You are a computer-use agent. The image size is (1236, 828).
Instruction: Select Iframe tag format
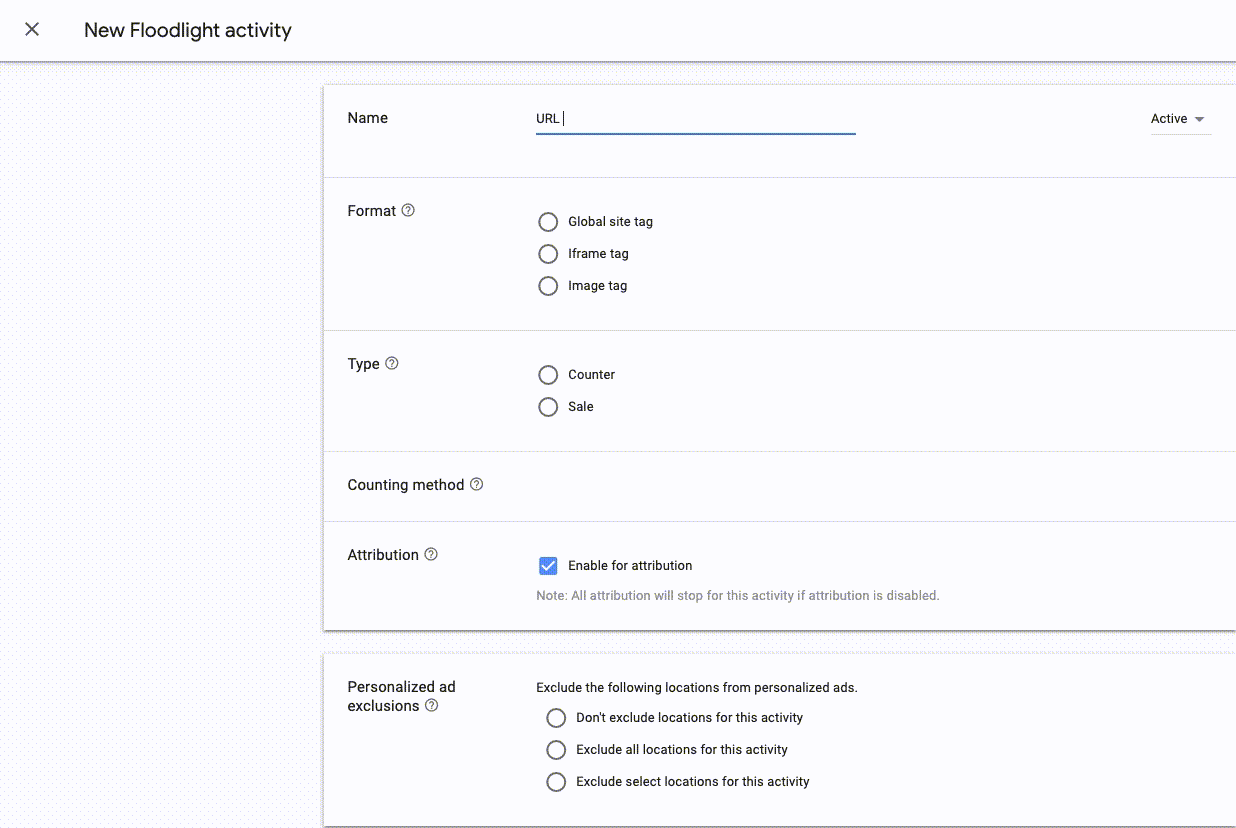click(x=548, y=254)
